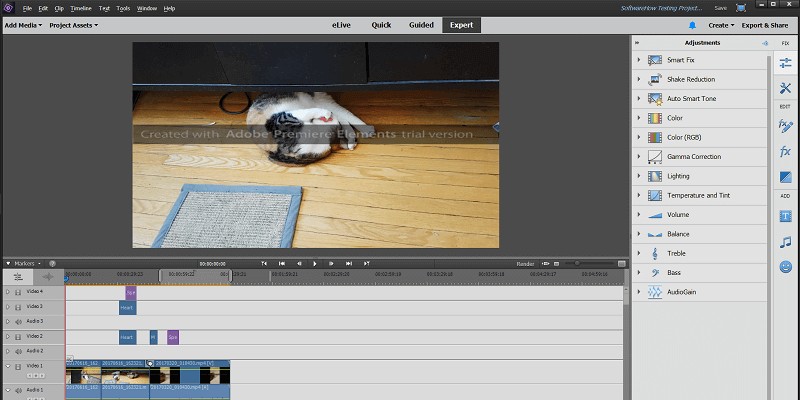The width and height of the screenshot is (800, 400).
Task: Mute the Audio 2 track speaker
Action: [x=18, y=352]
